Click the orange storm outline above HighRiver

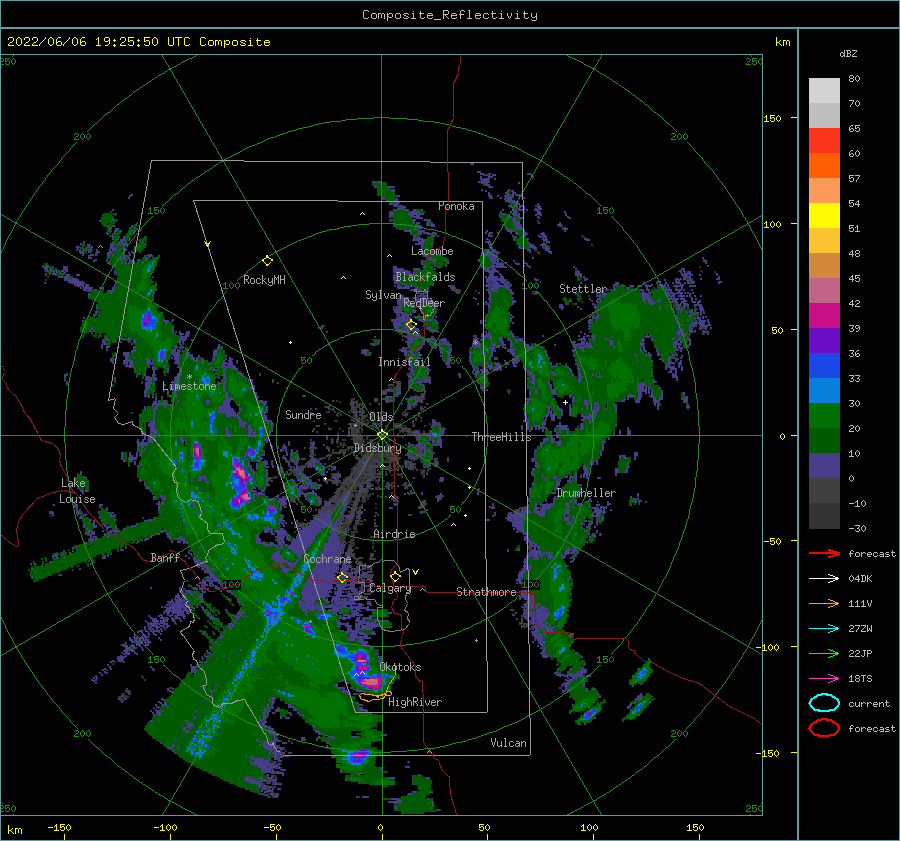(375, 696)
